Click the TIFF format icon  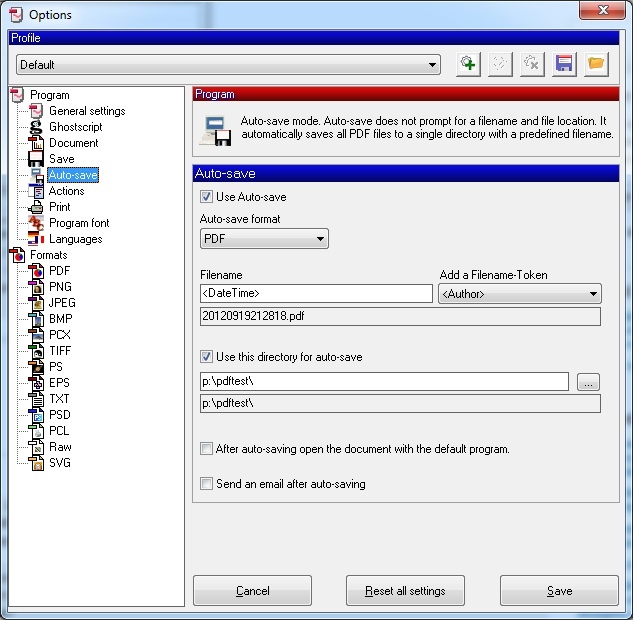coord(36,351)
